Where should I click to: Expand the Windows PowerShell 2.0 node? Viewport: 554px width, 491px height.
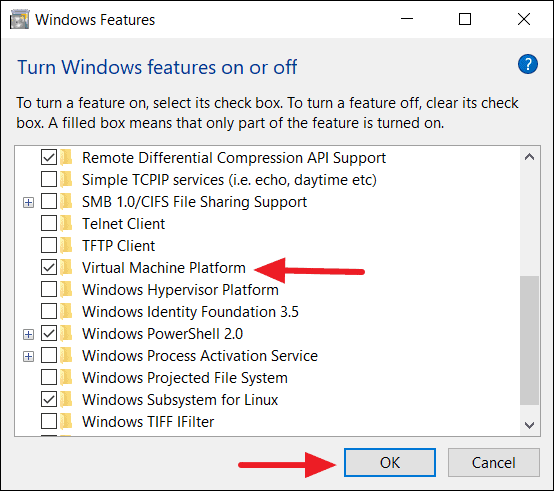coord(28,334)
